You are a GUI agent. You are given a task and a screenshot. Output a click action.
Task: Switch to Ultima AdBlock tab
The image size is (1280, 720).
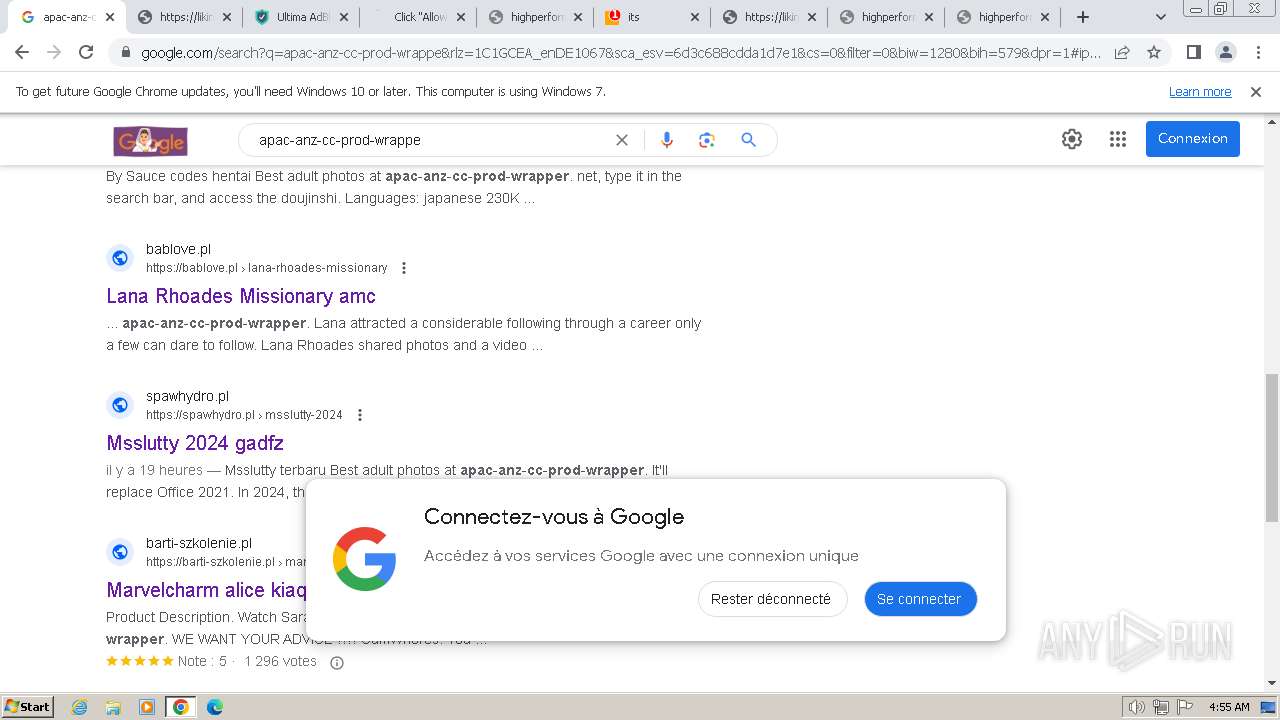pos(300,17)
